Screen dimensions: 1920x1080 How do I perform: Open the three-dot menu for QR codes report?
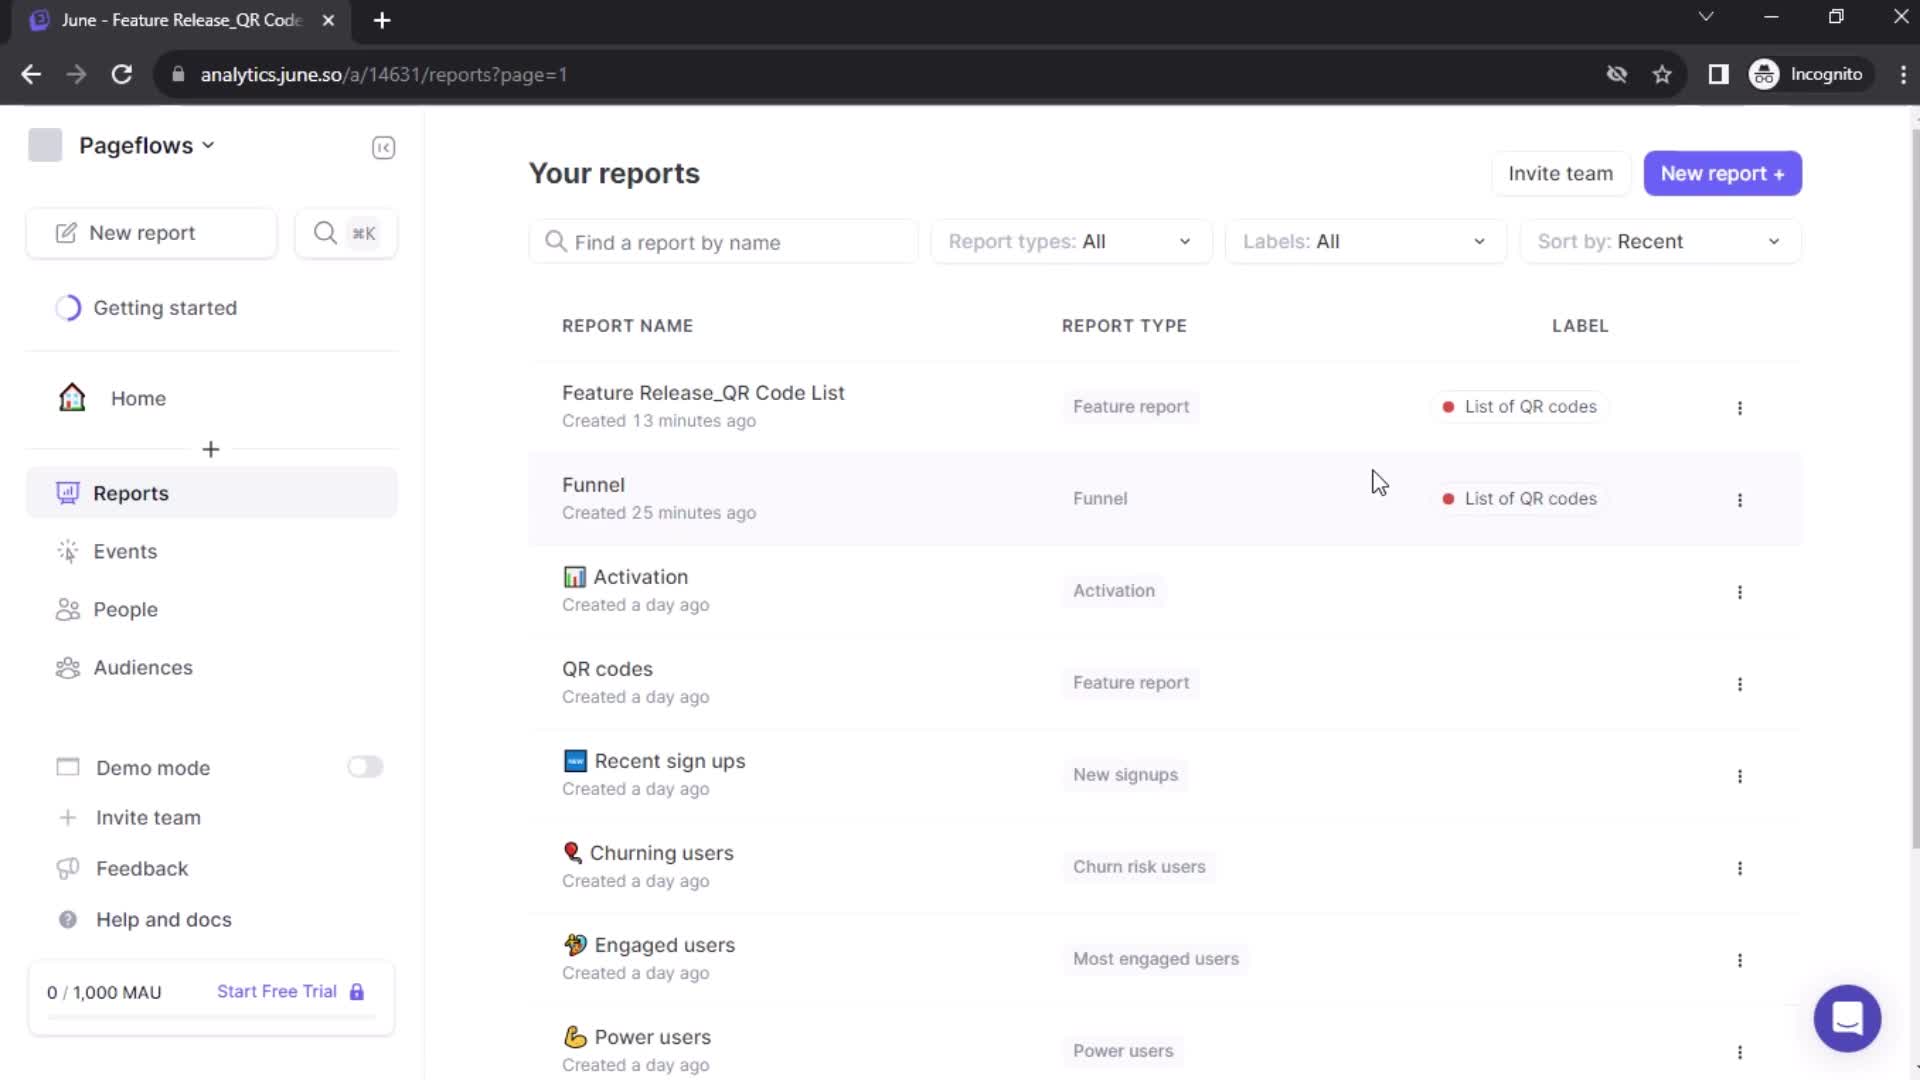[1739, 684]
